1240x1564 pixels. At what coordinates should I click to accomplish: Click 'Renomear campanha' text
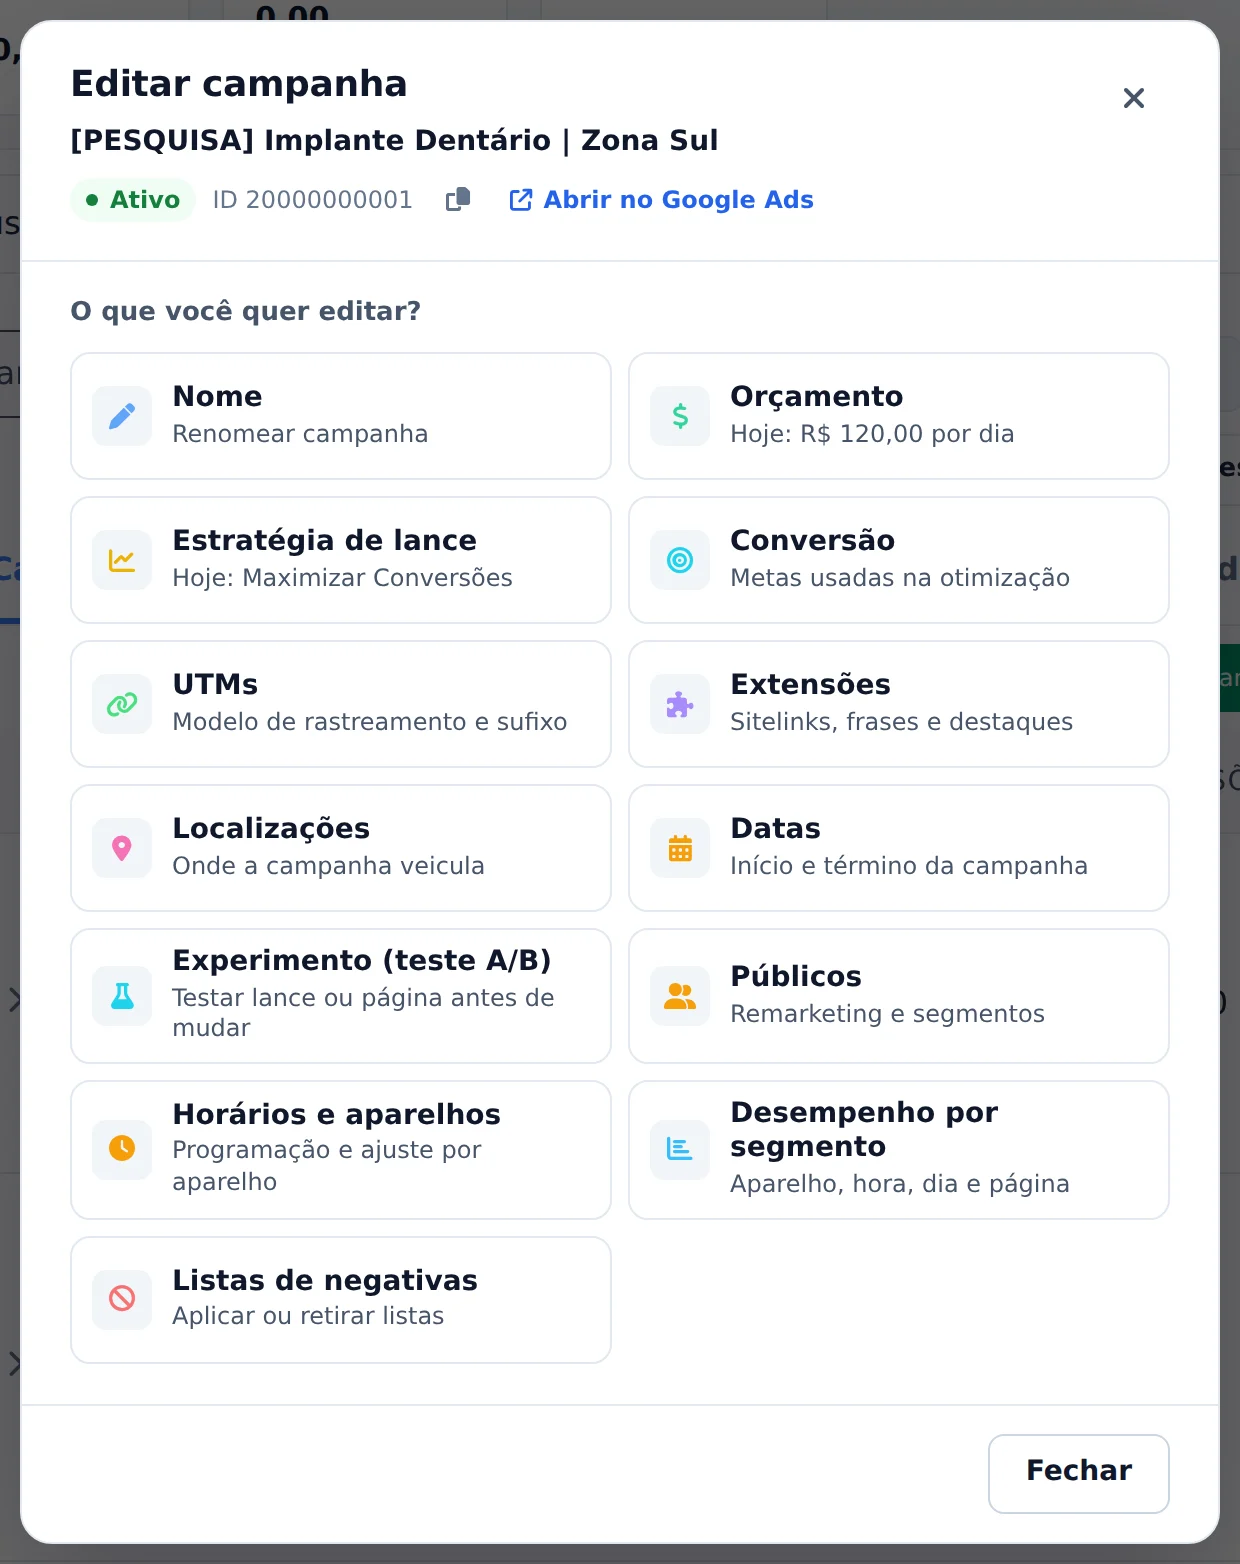click(x=300, y=434)
